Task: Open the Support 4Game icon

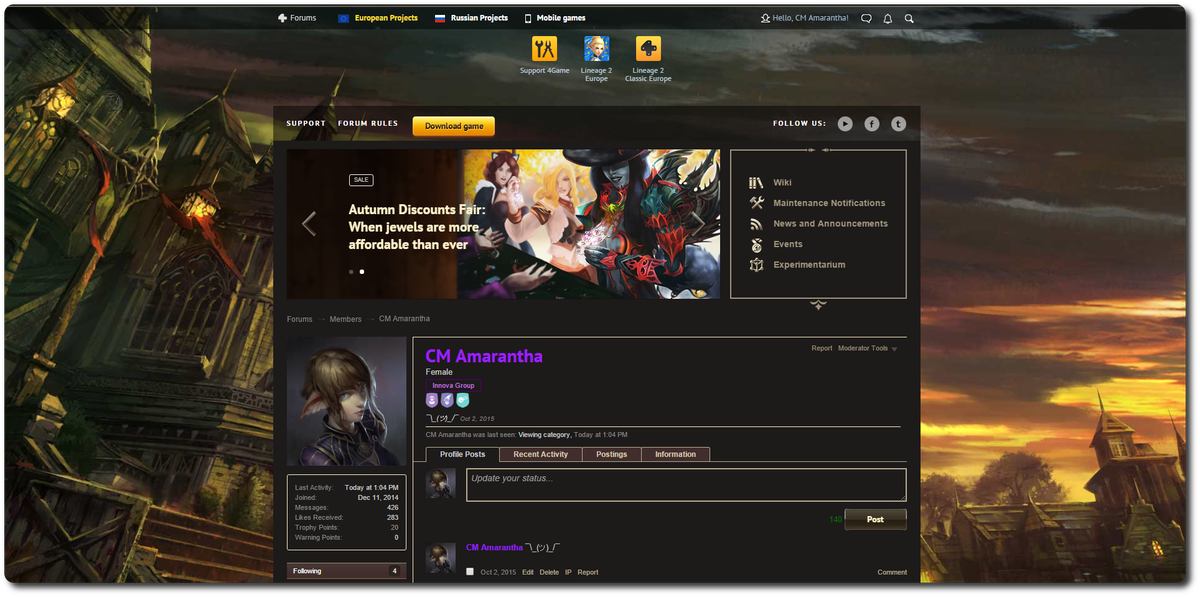Action: [545, 49]
